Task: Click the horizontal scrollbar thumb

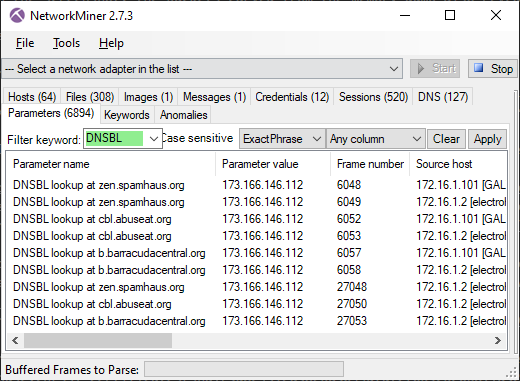Action: click(98, 341)
